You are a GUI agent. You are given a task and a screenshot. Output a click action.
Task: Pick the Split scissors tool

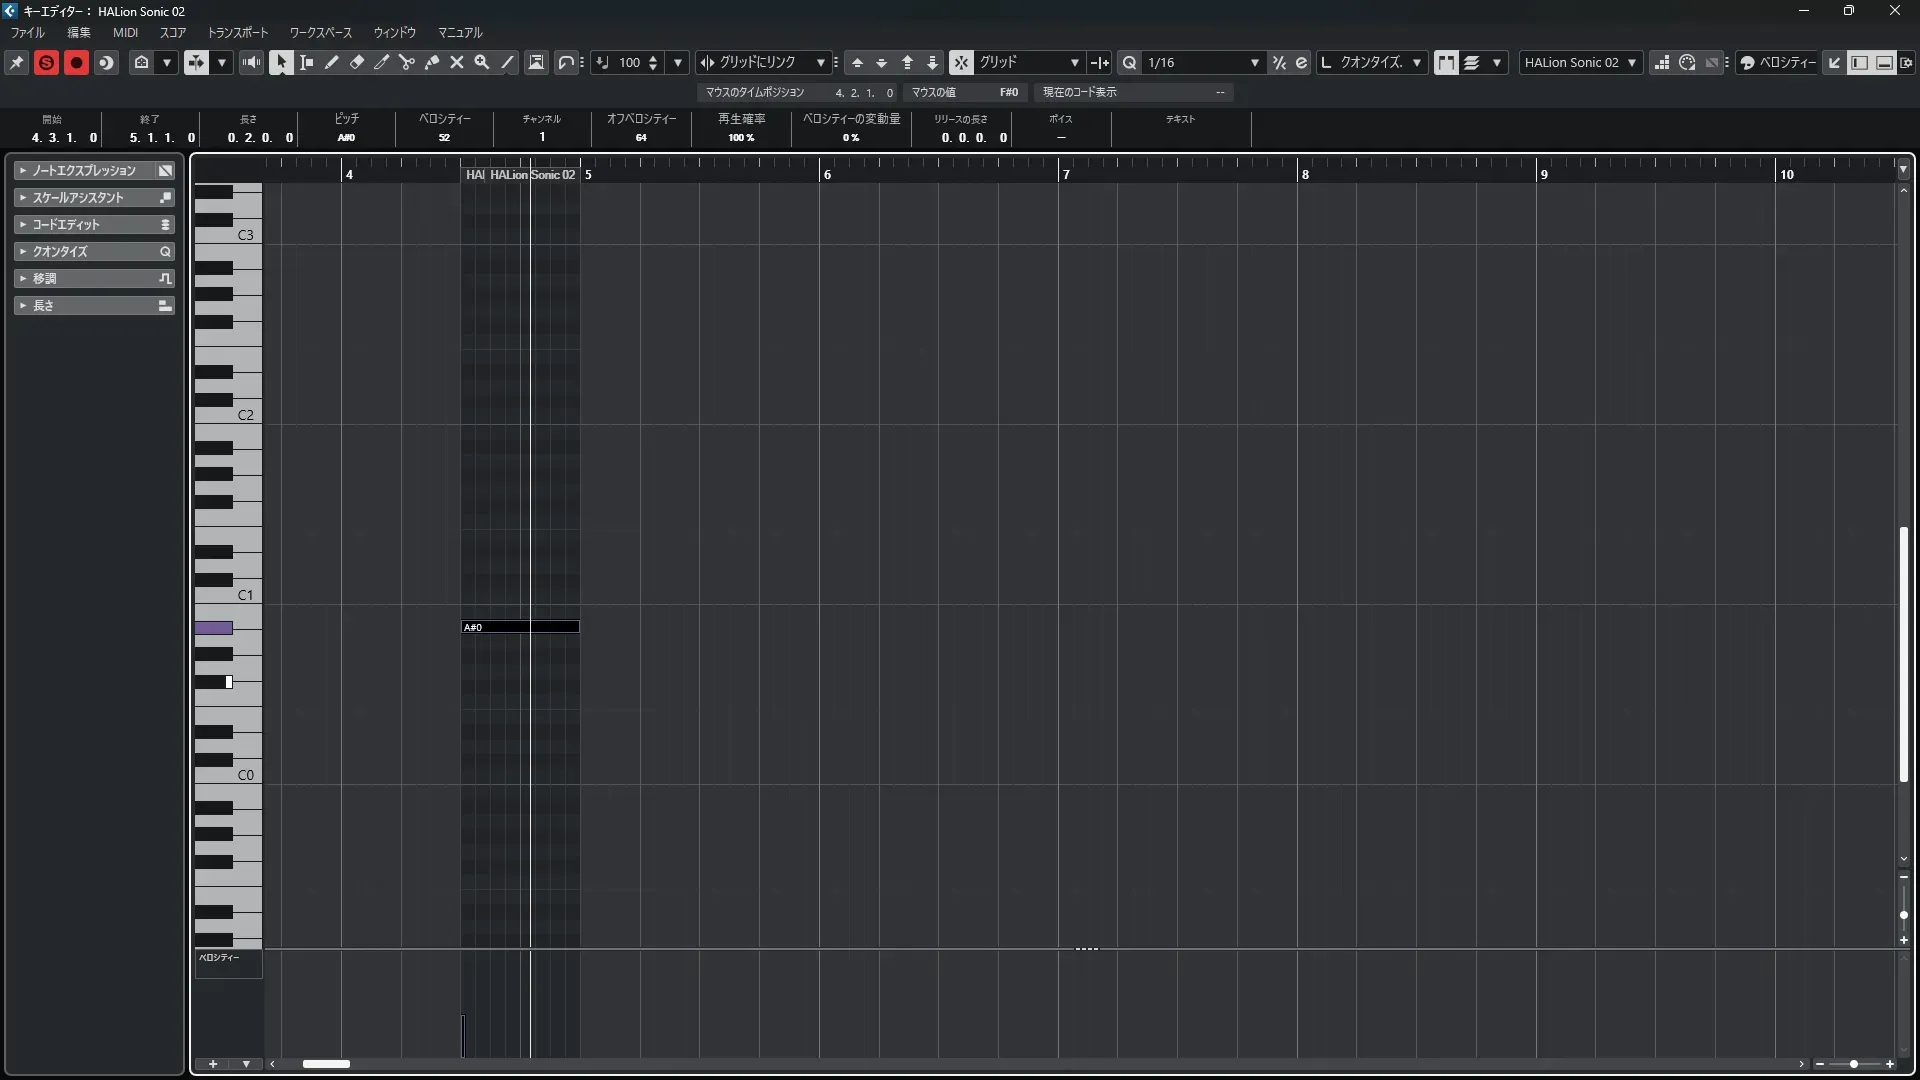407,62
